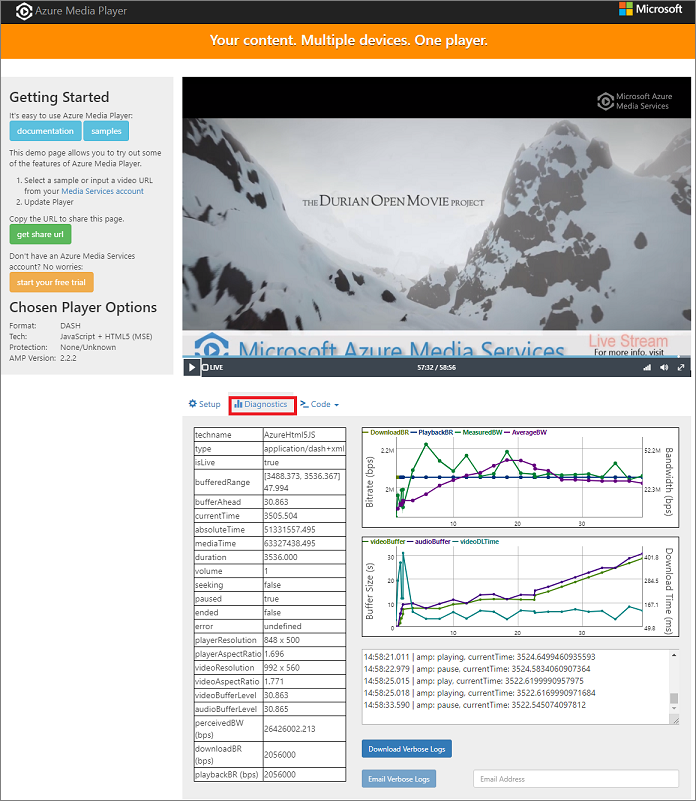Click the bufferedRange row label

pyautogui.click(x=222, y=482)
